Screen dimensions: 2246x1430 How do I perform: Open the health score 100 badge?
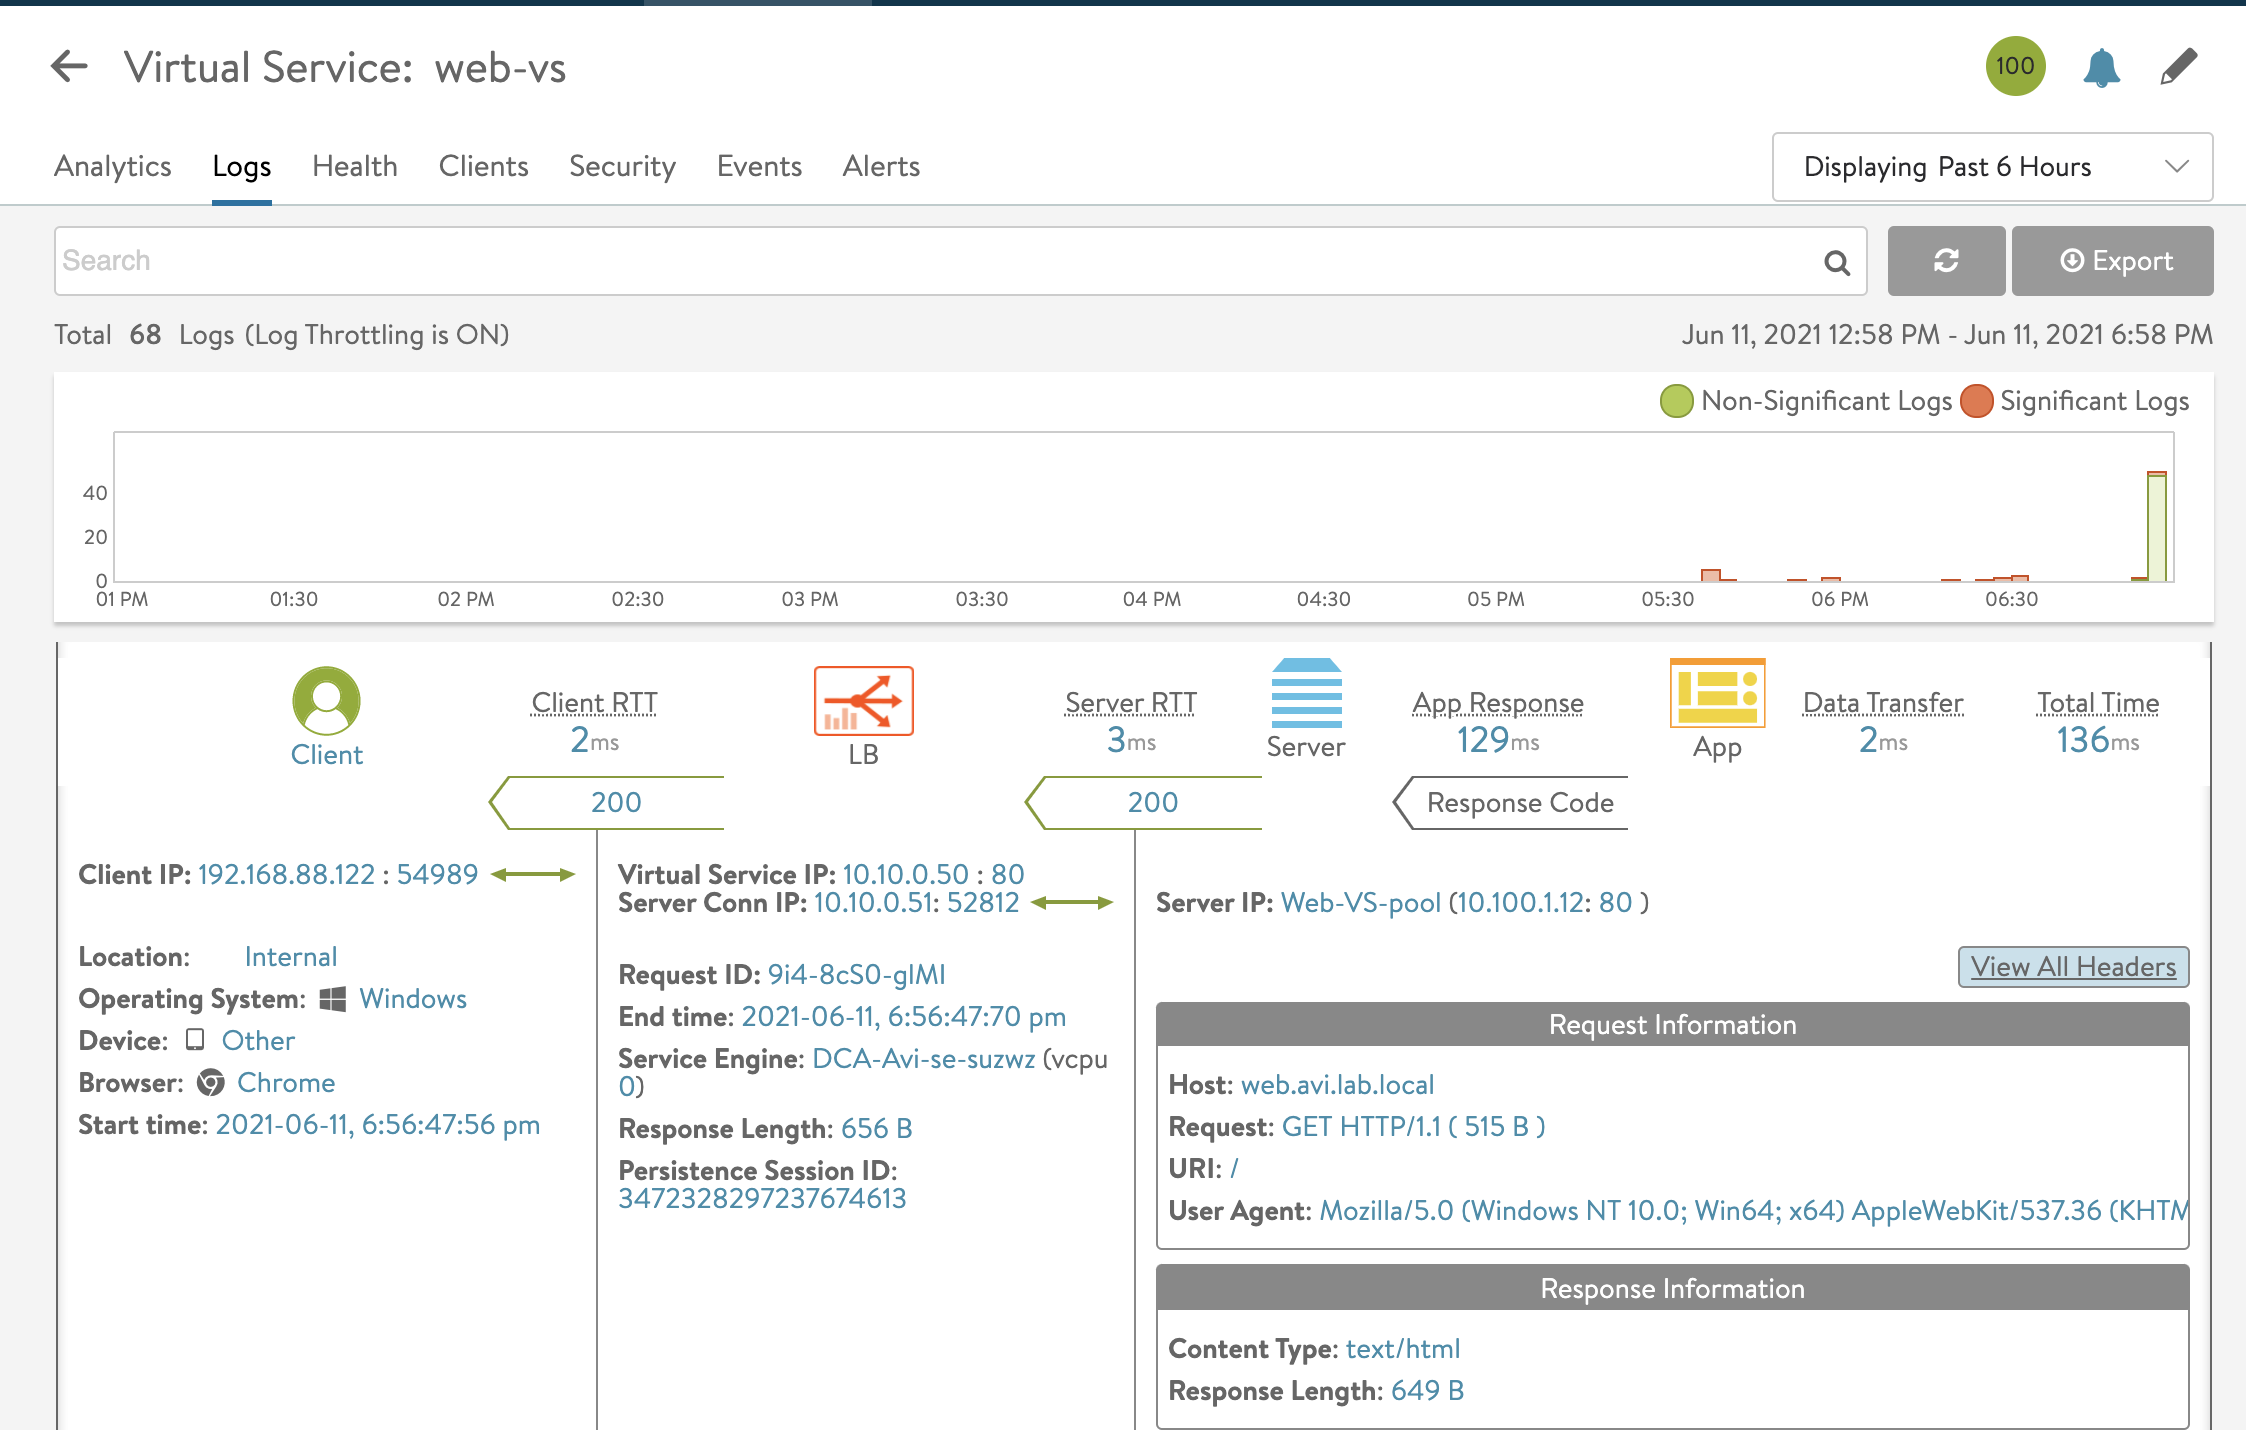(x=2015, y=66)
